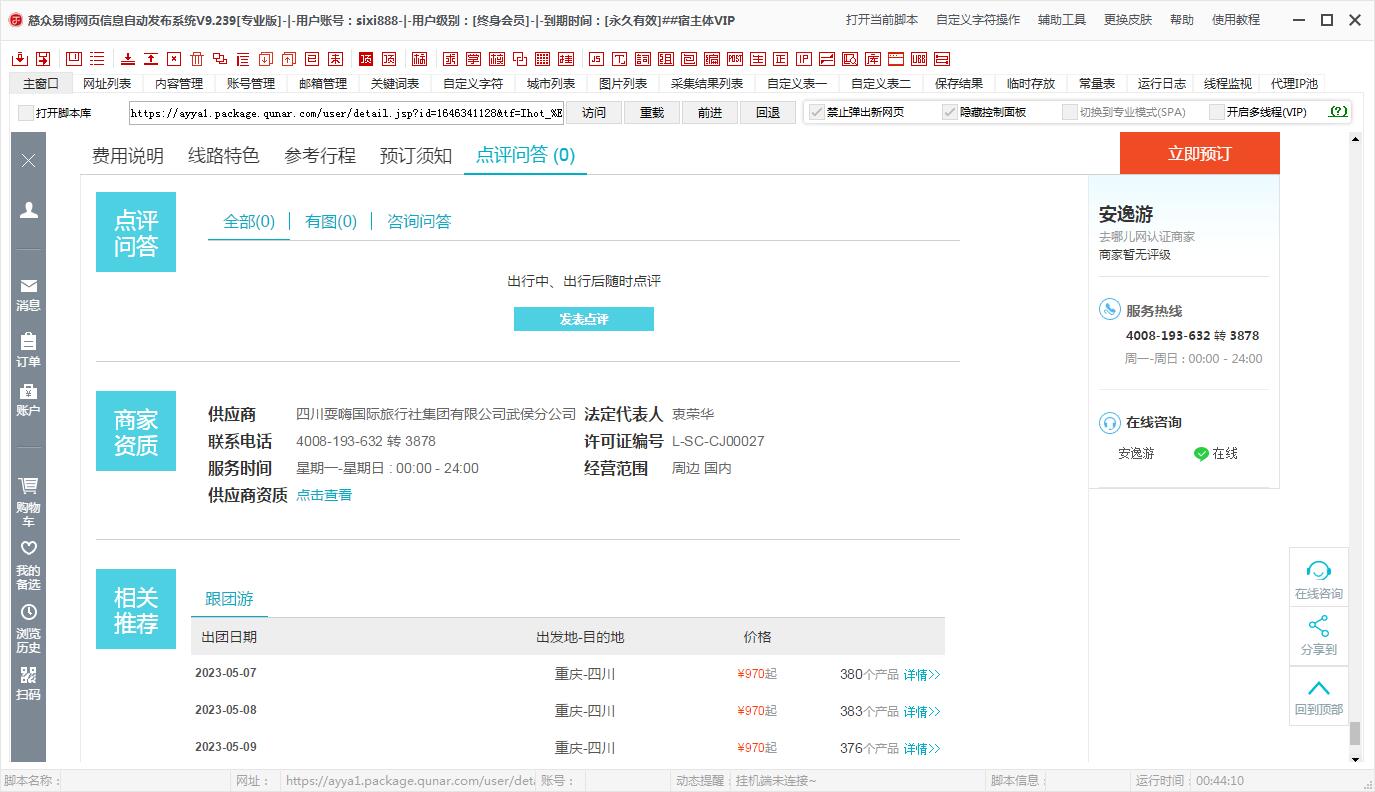The width and height of the screenshot is (1375, 792).
Task: Switch to 代理IP池 tab
Action: [x=1294, y=84]
